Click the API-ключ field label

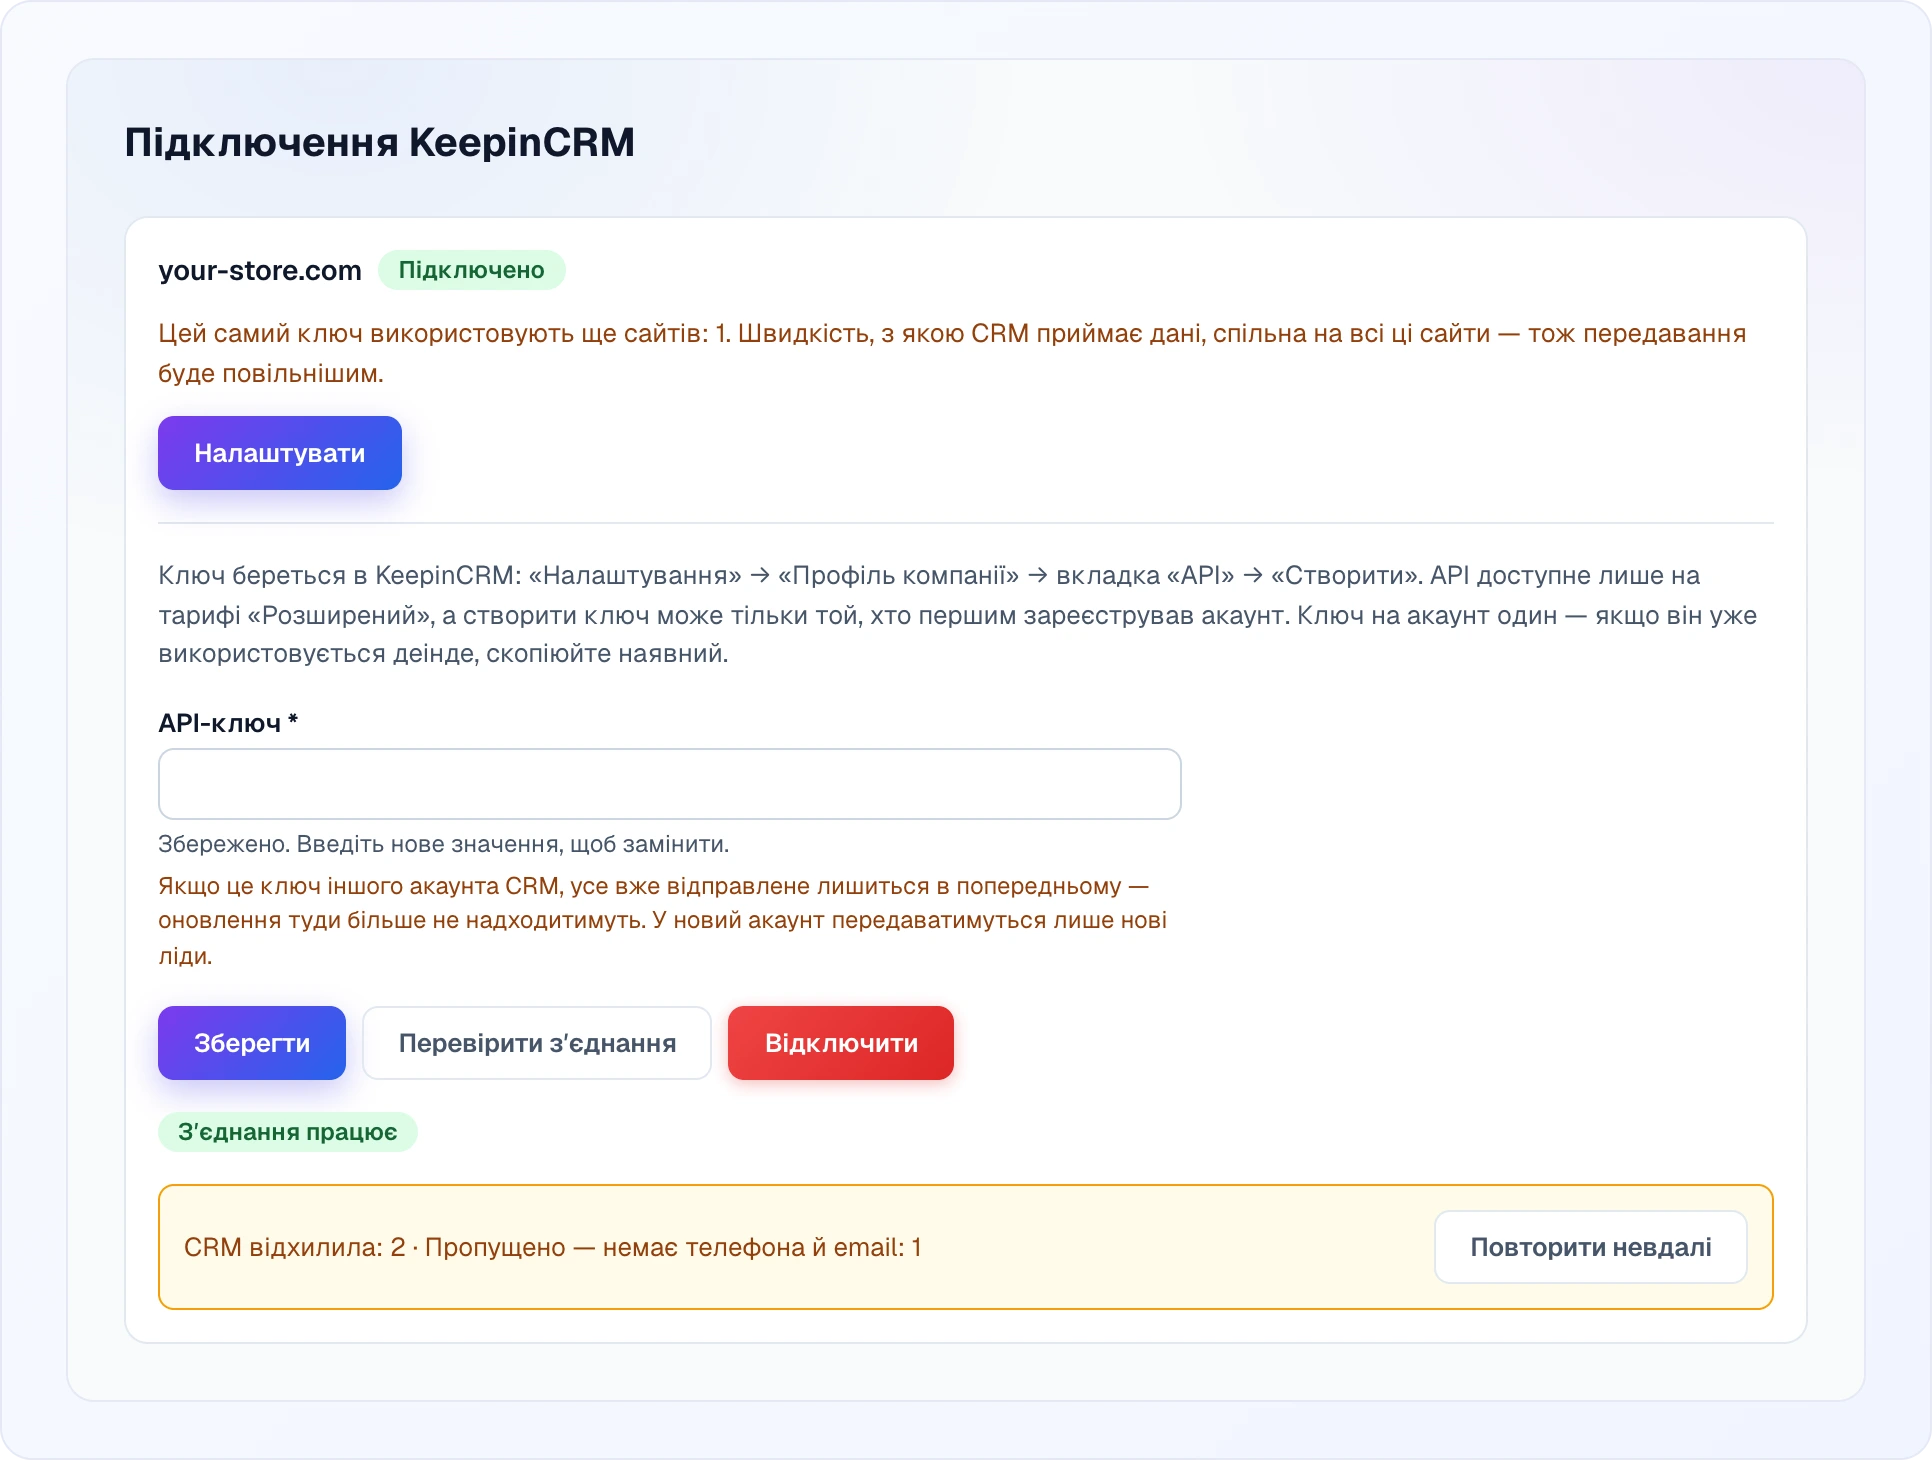pyautogui.click(x=228, y=723)
